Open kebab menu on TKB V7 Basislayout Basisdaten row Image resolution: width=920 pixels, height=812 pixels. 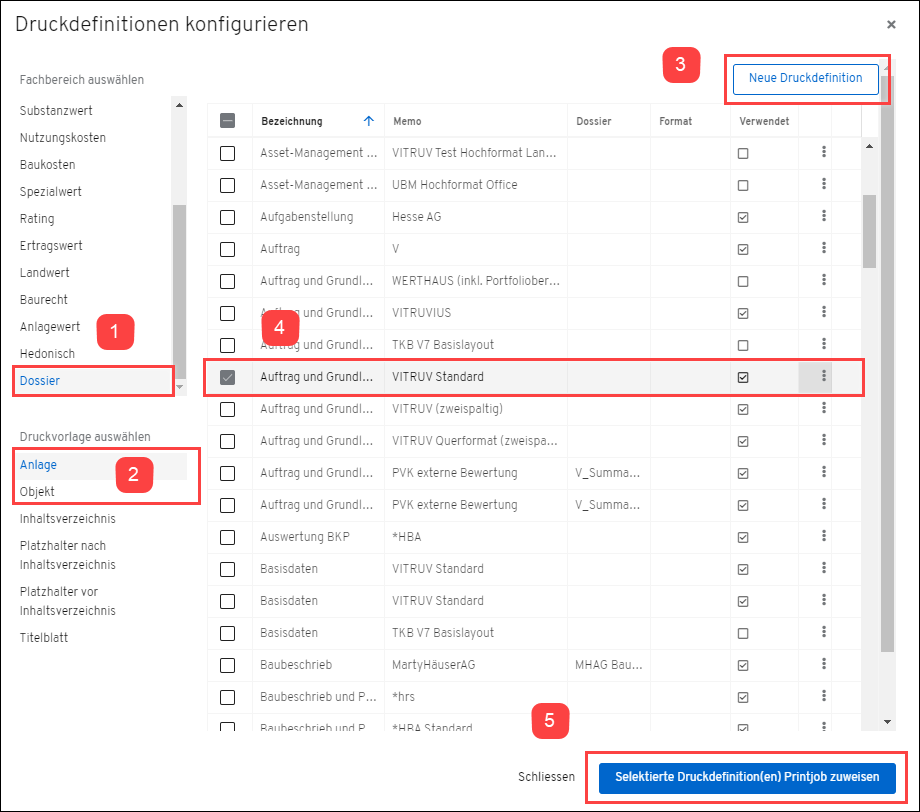point(824,633)
